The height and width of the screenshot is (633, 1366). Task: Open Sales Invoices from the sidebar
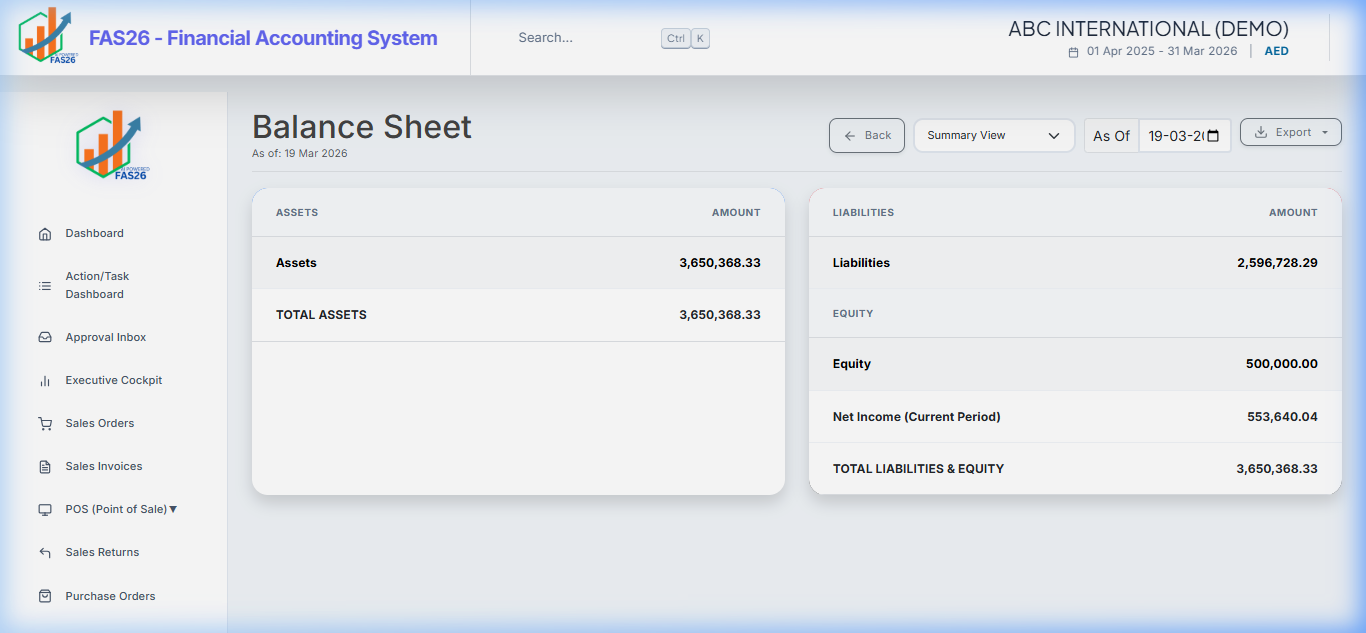[x=104, y=467]
